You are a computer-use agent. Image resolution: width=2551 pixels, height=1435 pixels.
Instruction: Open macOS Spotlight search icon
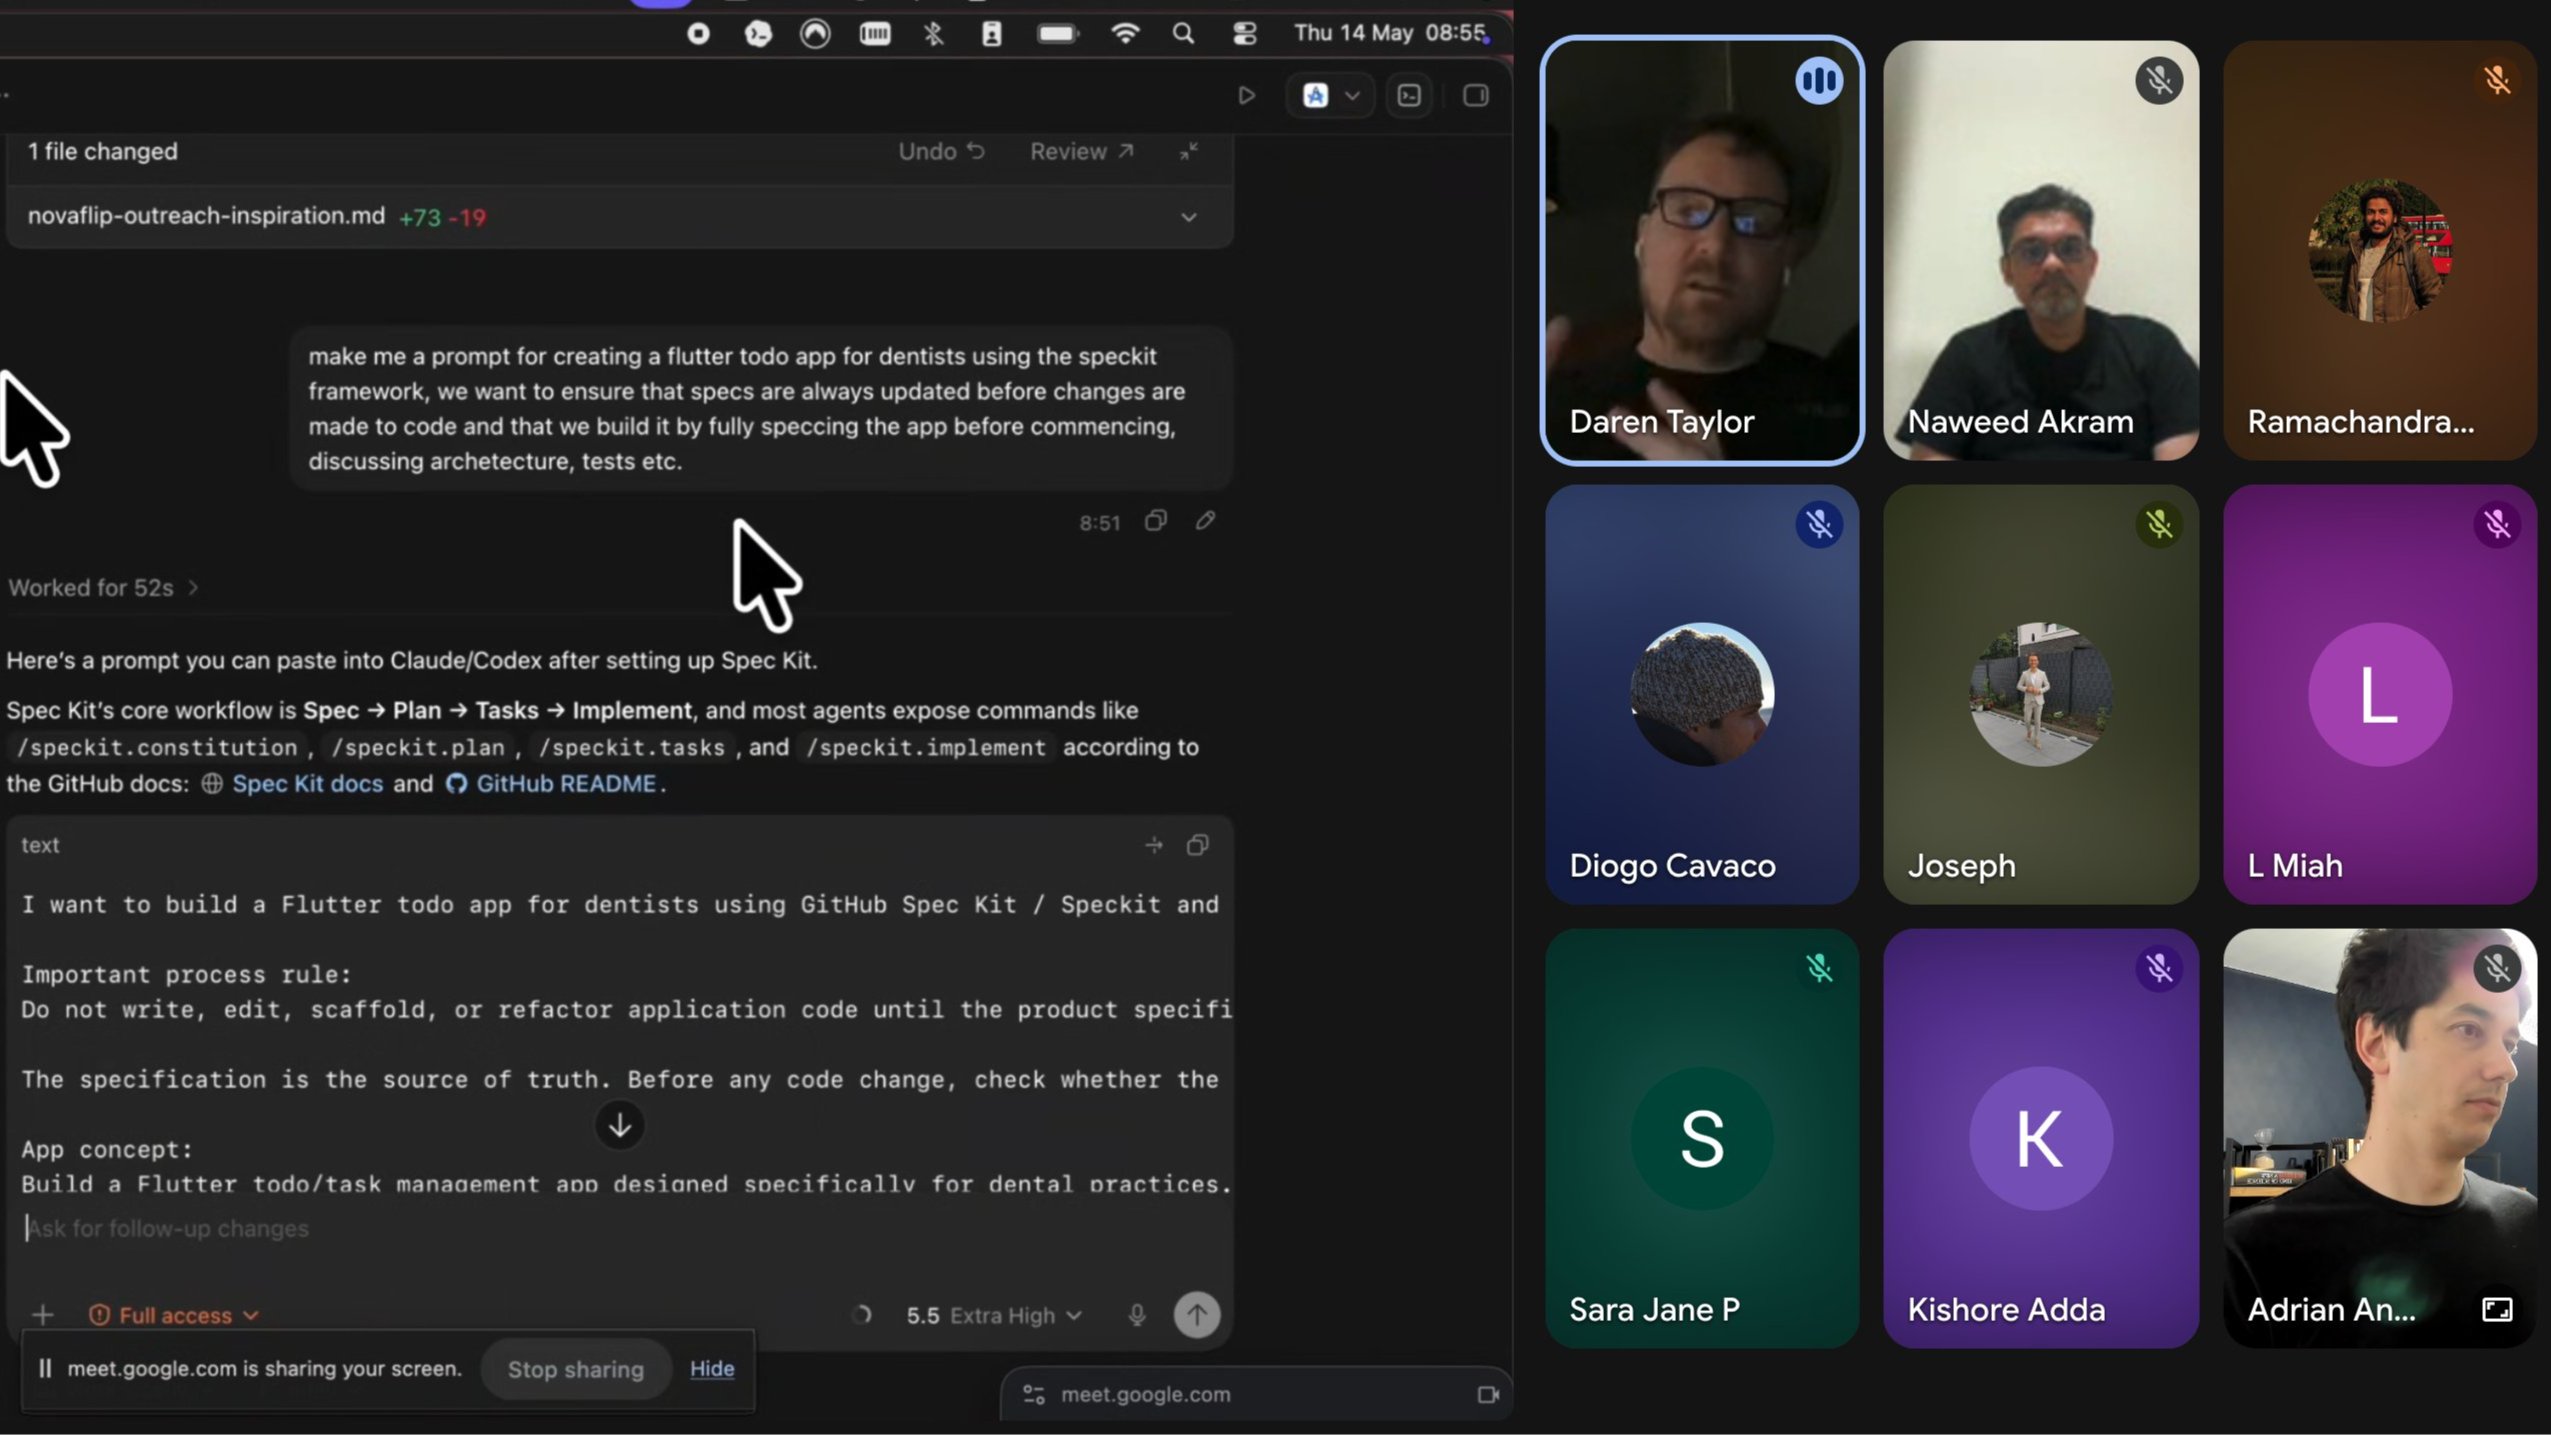[1183, 34]
